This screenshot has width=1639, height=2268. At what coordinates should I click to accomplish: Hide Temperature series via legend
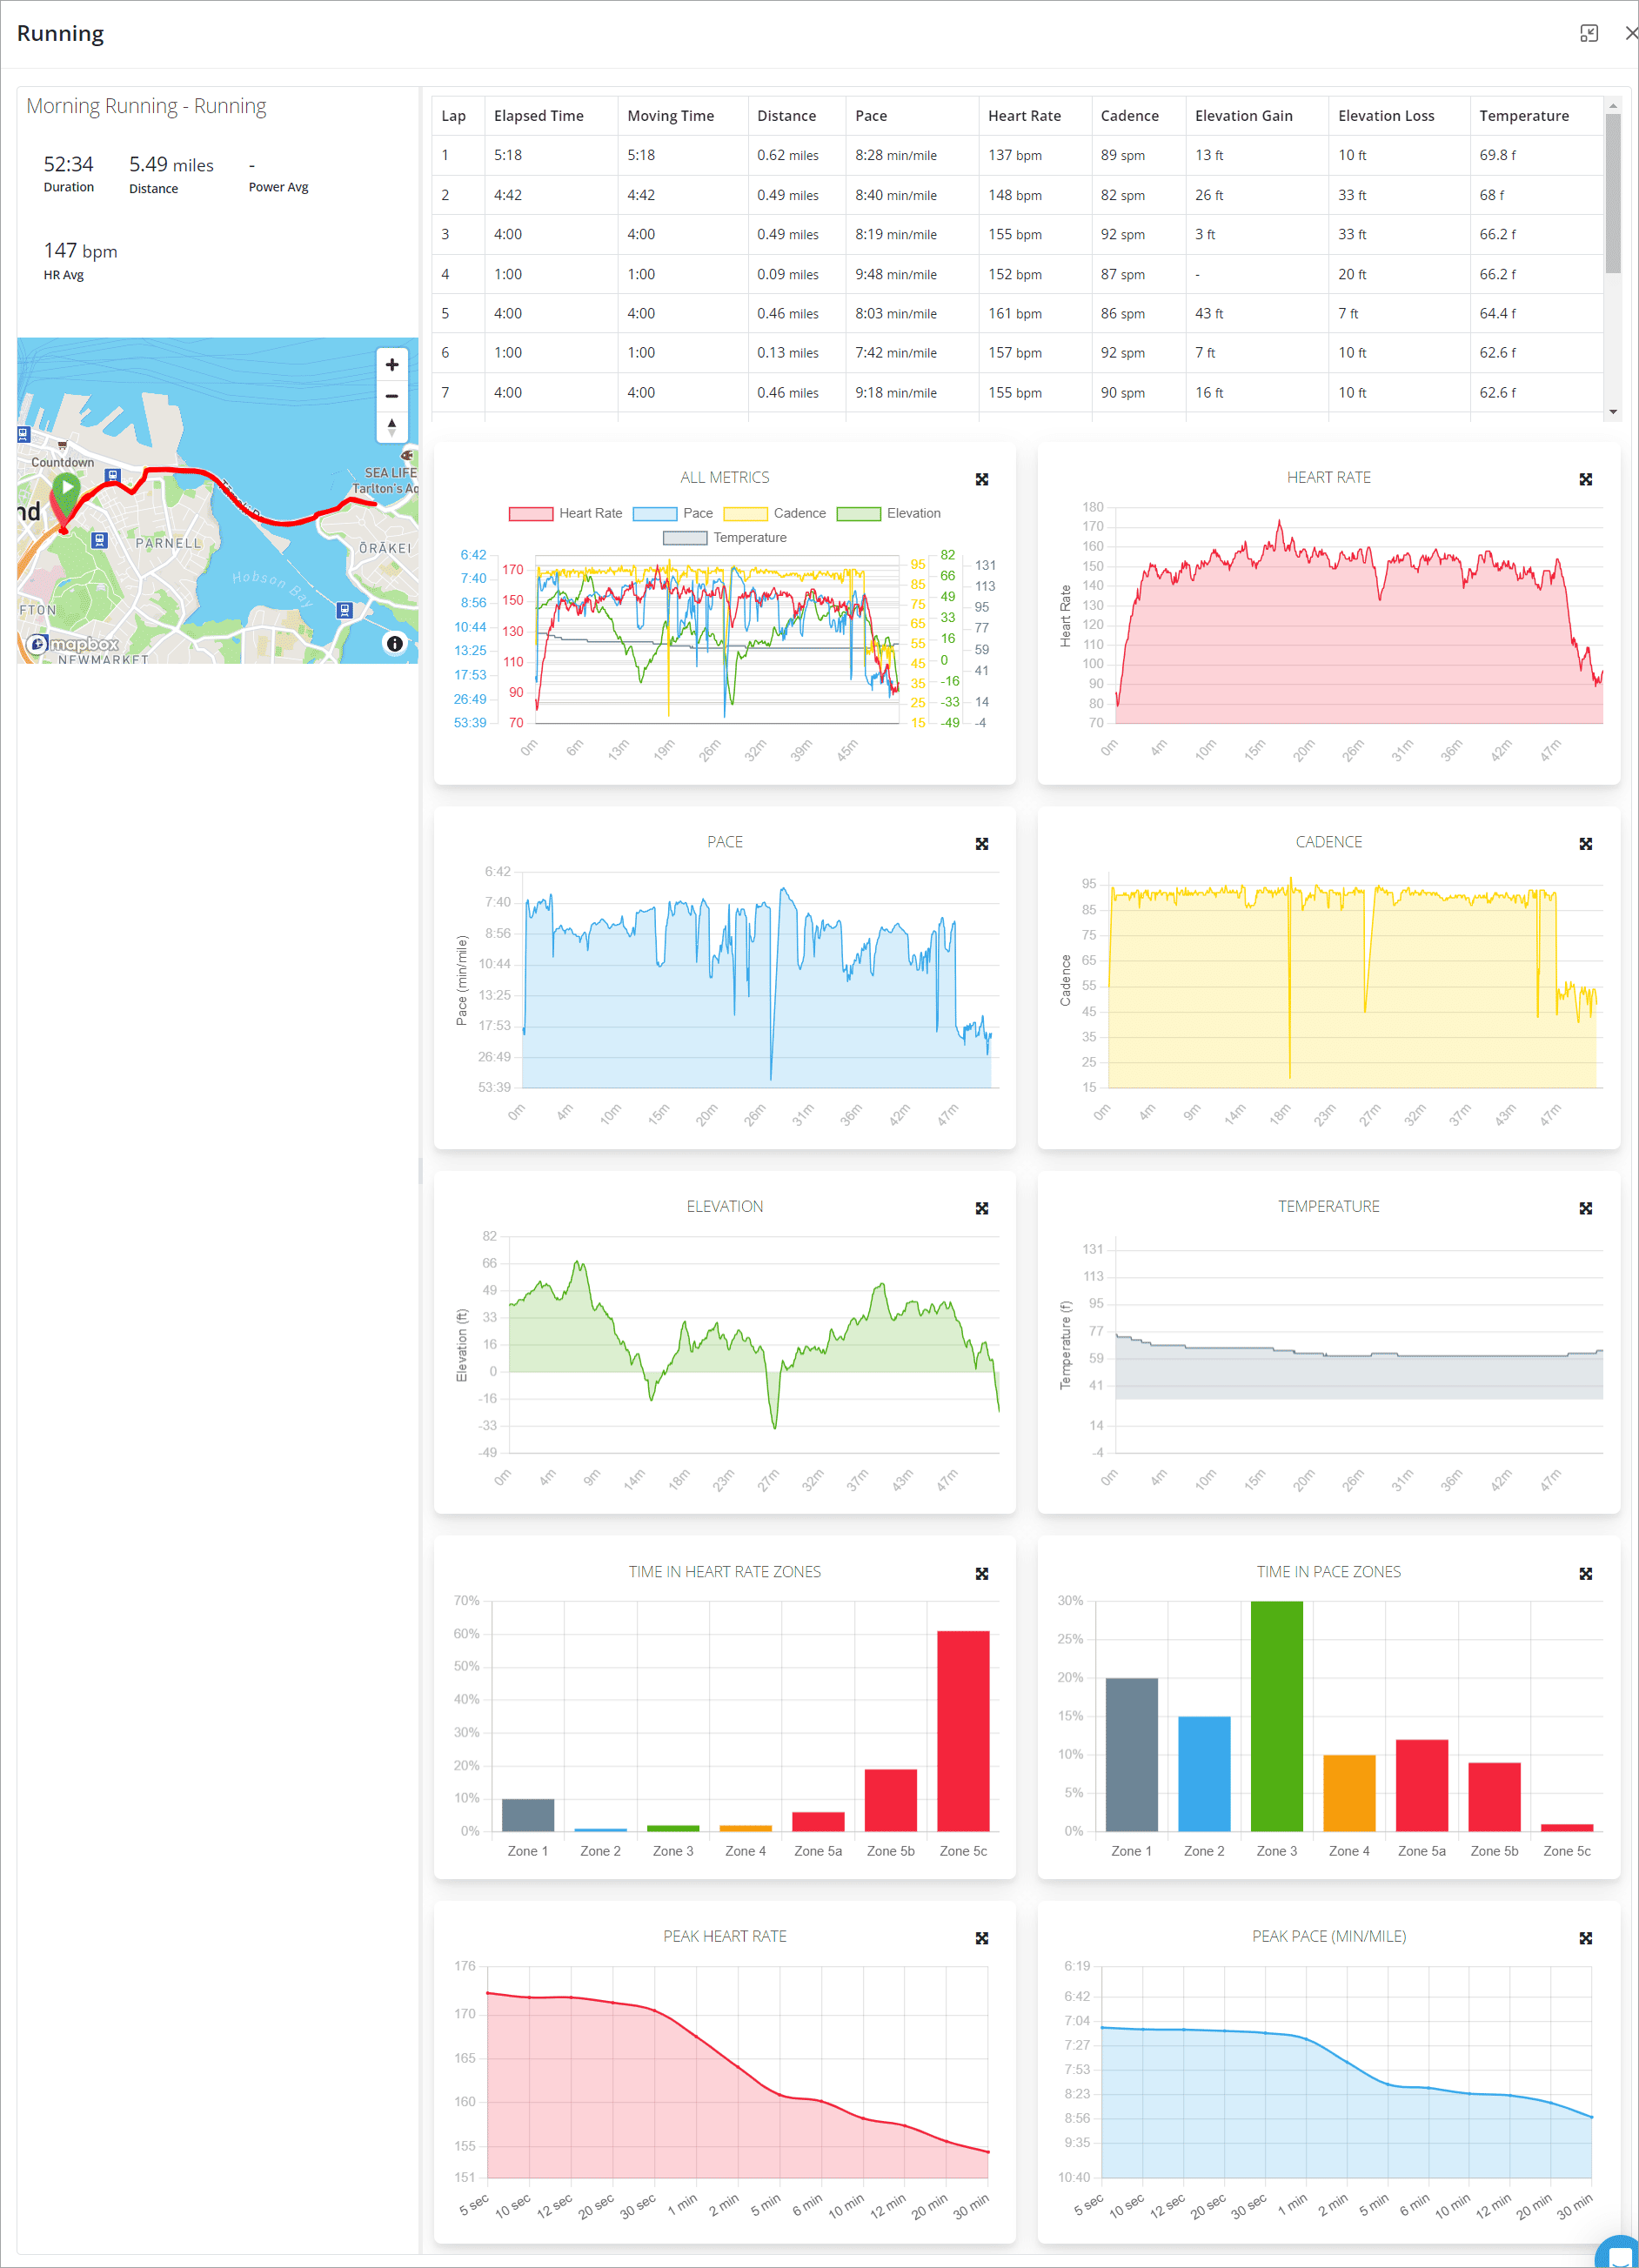click(x=726, y=538)
